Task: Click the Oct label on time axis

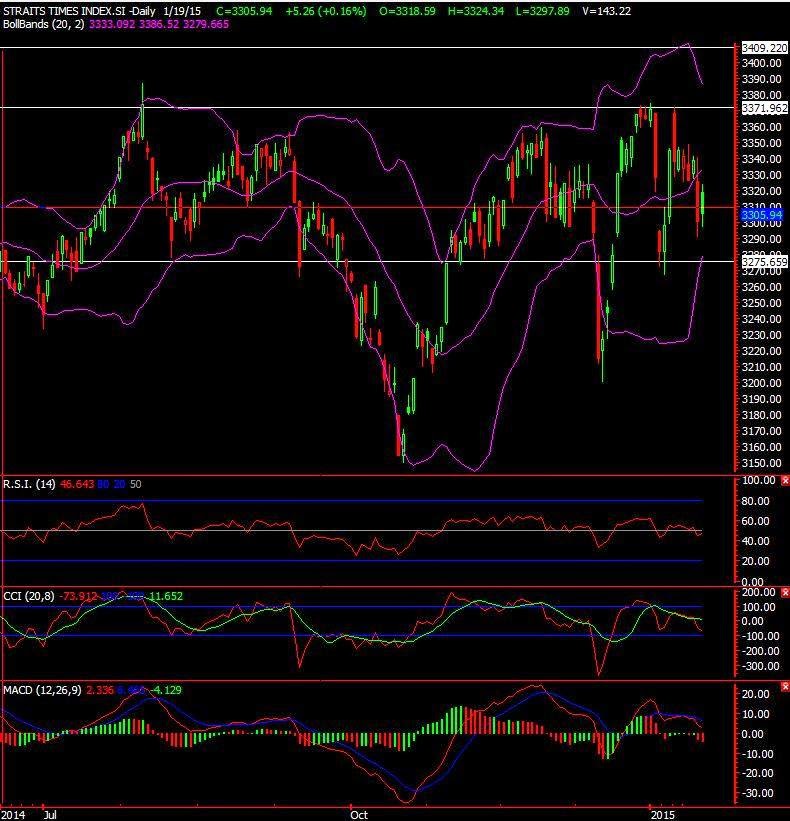Action: [359, 815]
